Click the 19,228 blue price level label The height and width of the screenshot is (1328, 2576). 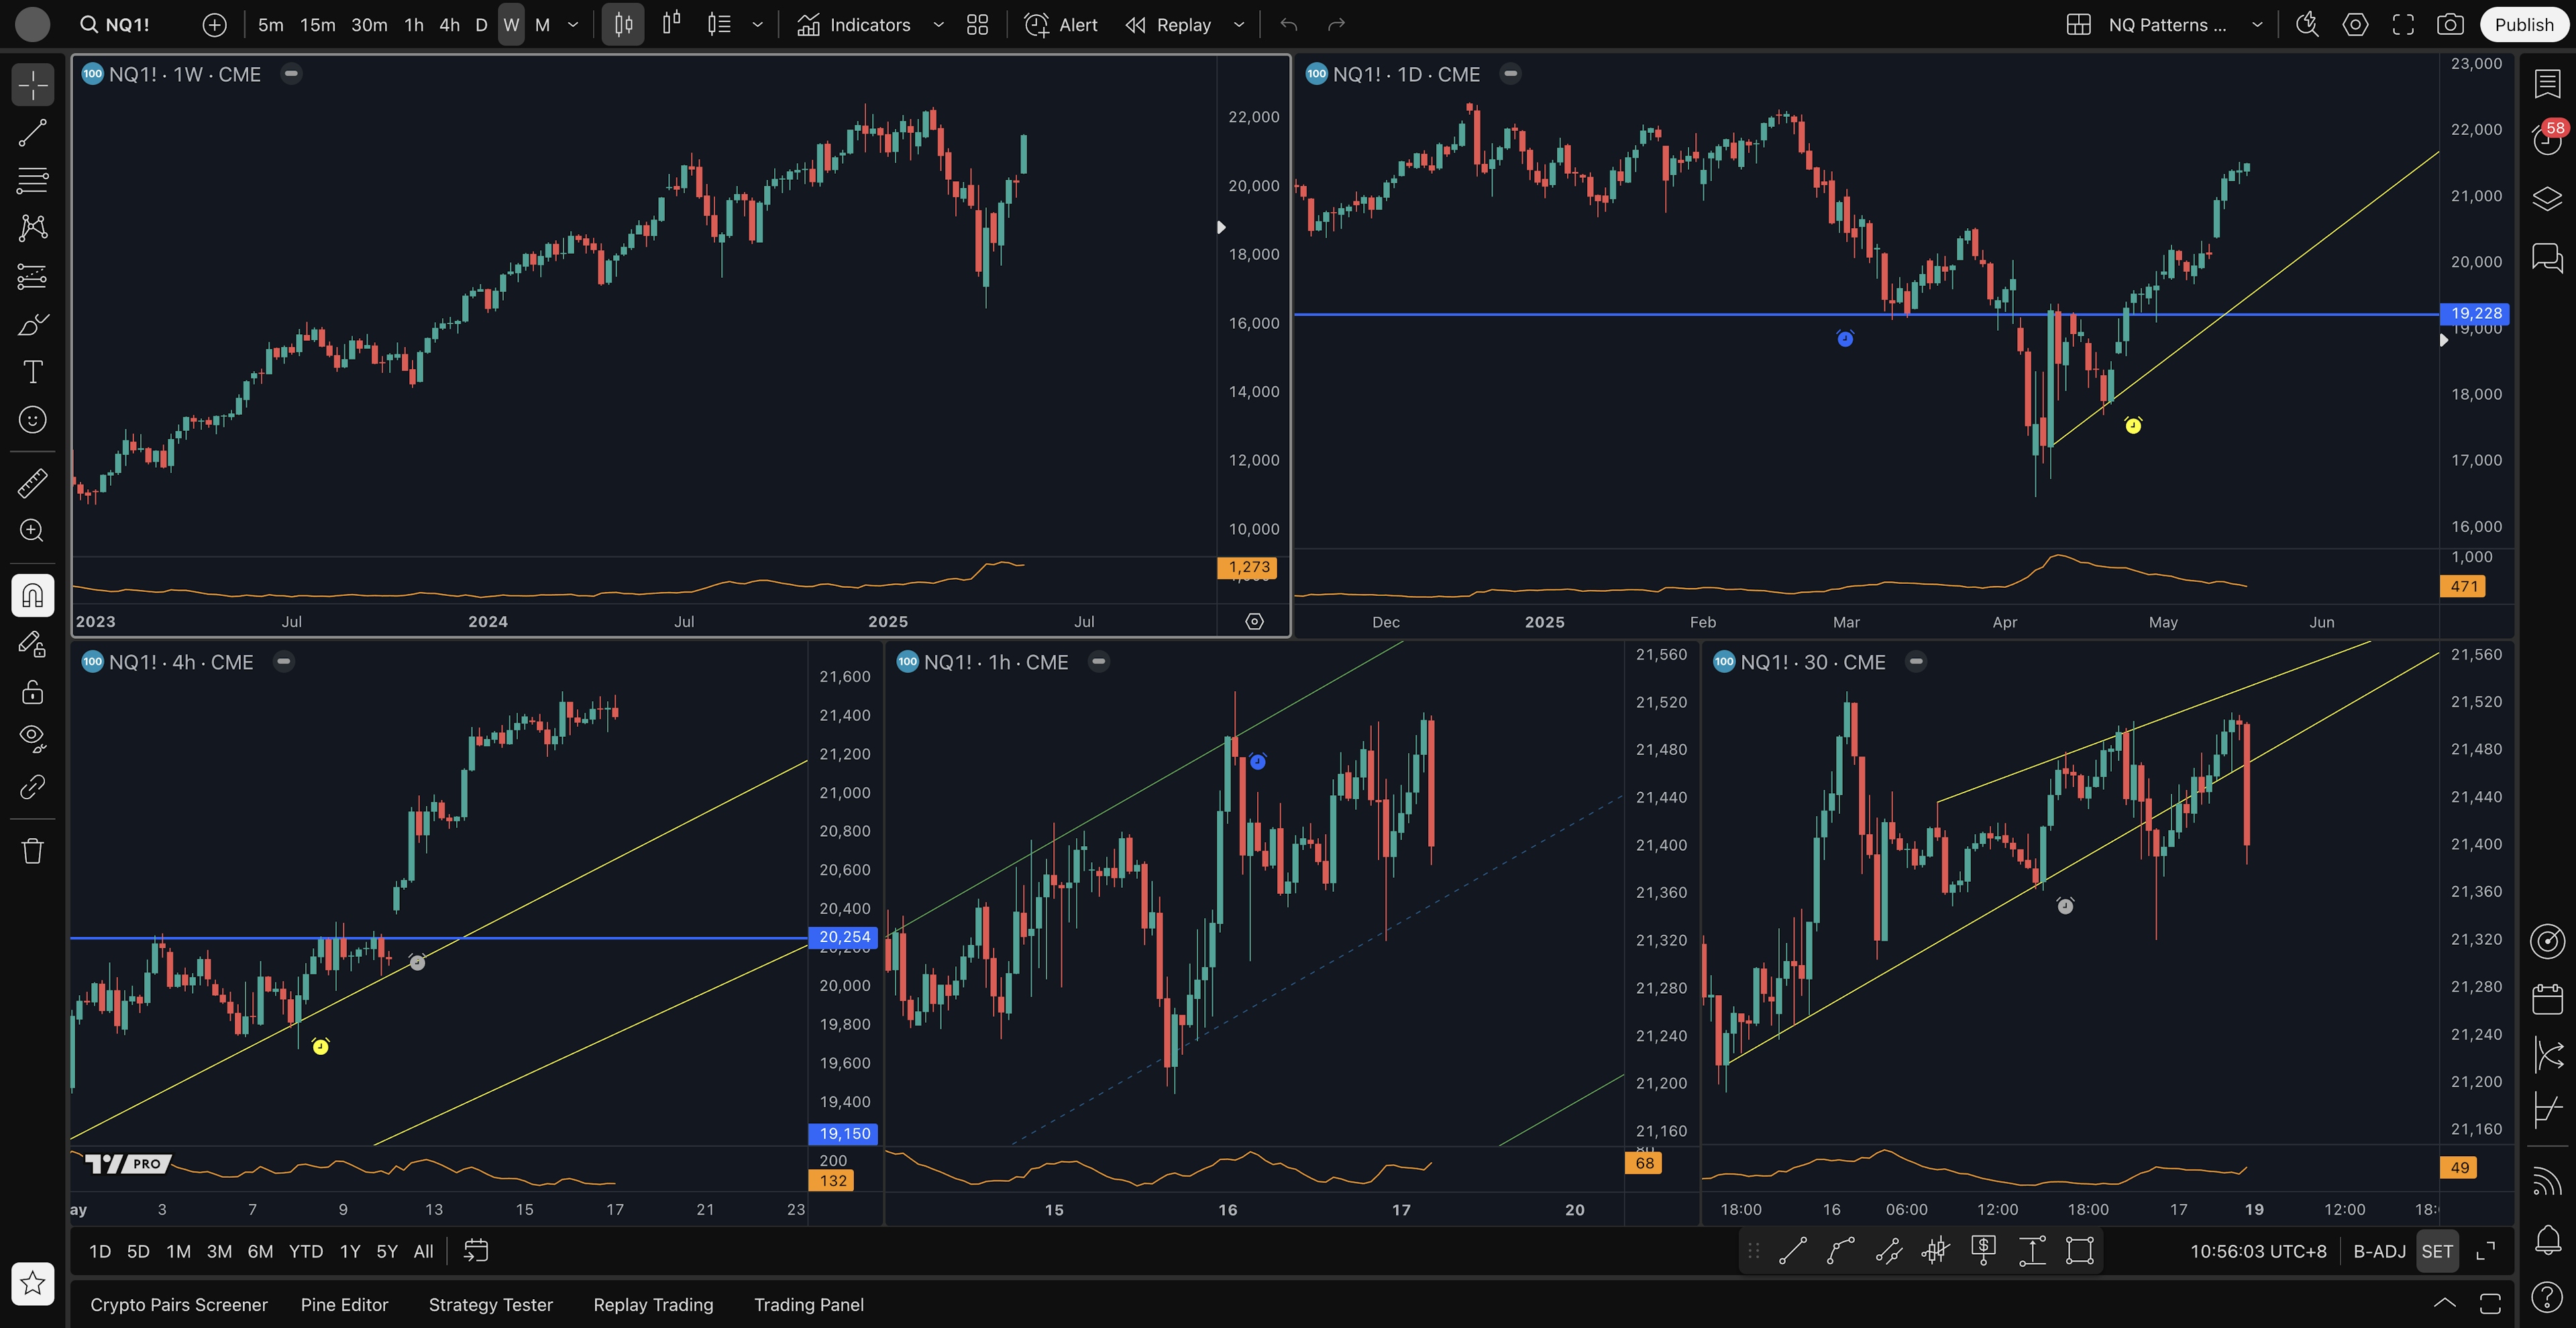pos(2475,313)
